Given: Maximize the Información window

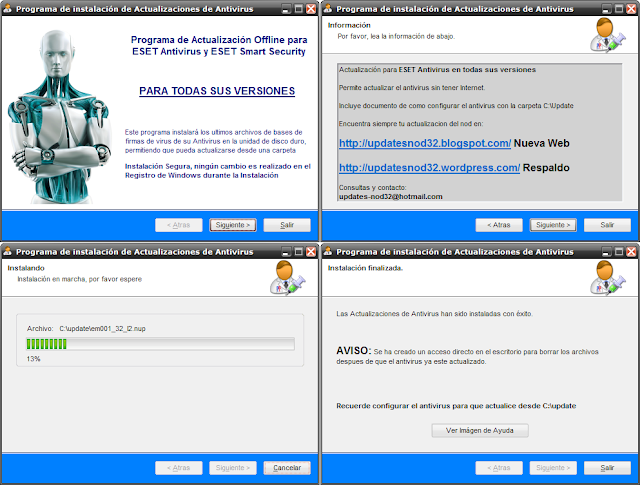Looking at the screenshot, I should click(x=619, y=9).
